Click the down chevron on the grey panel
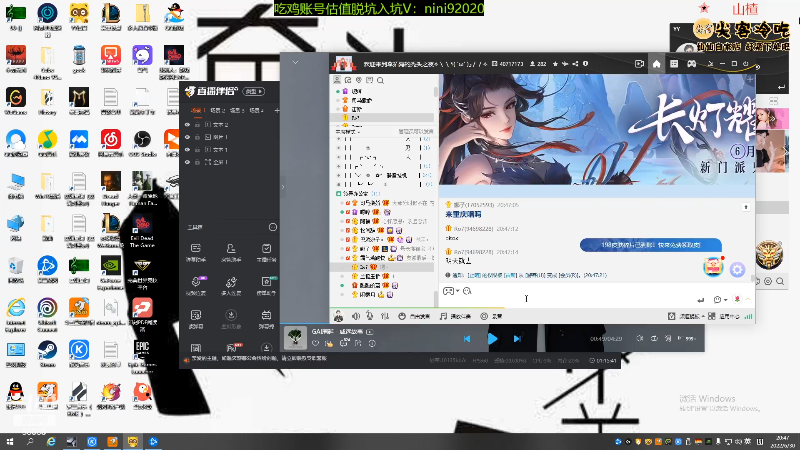This screenshot has width=800, height=450. tap(295, 62)
